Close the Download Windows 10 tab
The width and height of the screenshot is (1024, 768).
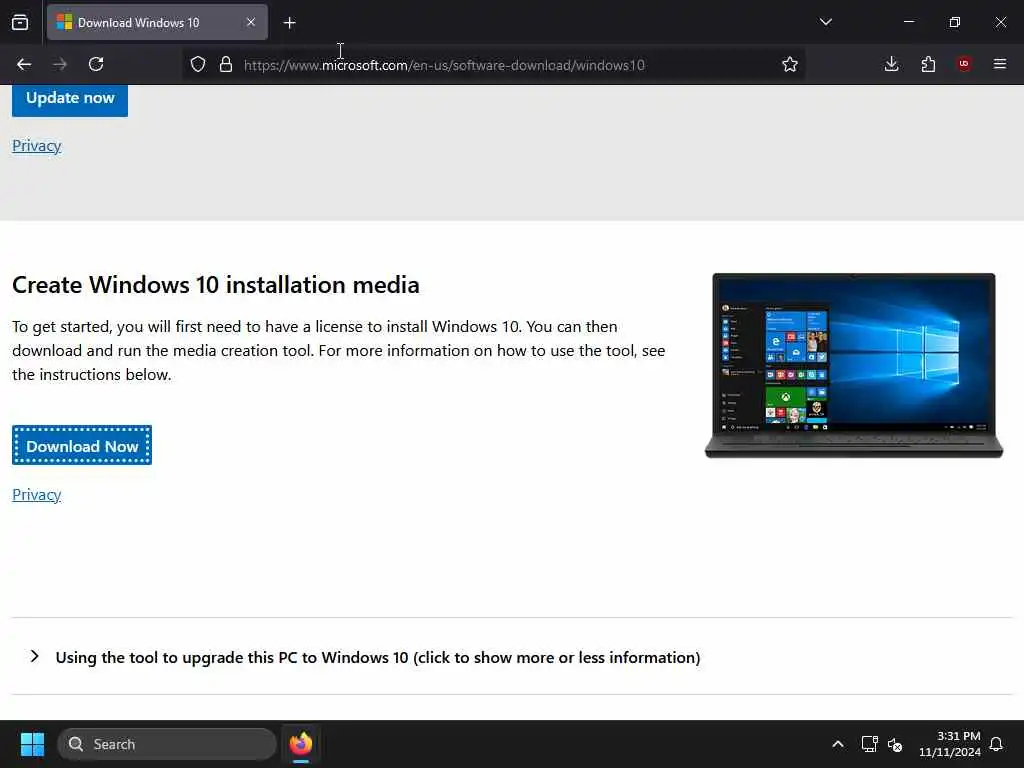(251, 22)
